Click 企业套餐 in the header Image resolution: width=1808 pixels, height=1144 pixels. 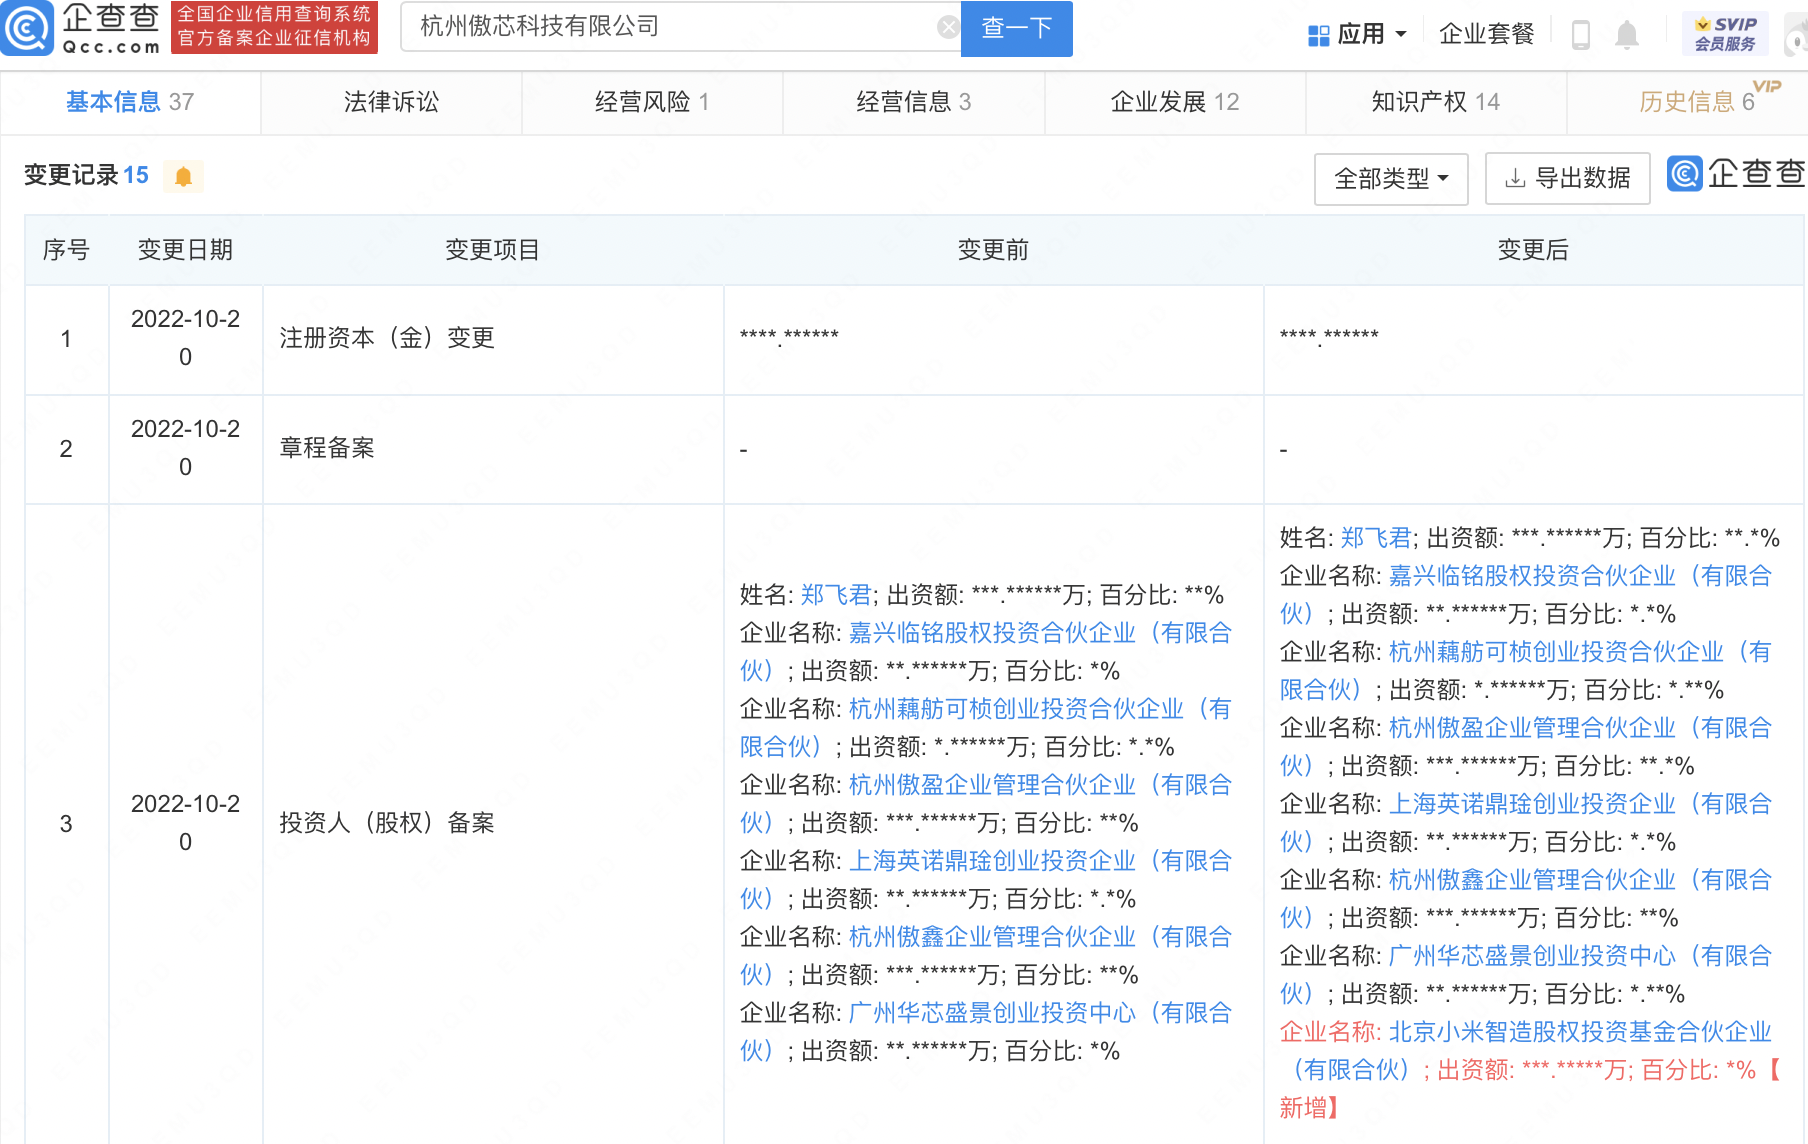tap(1486, 35)
